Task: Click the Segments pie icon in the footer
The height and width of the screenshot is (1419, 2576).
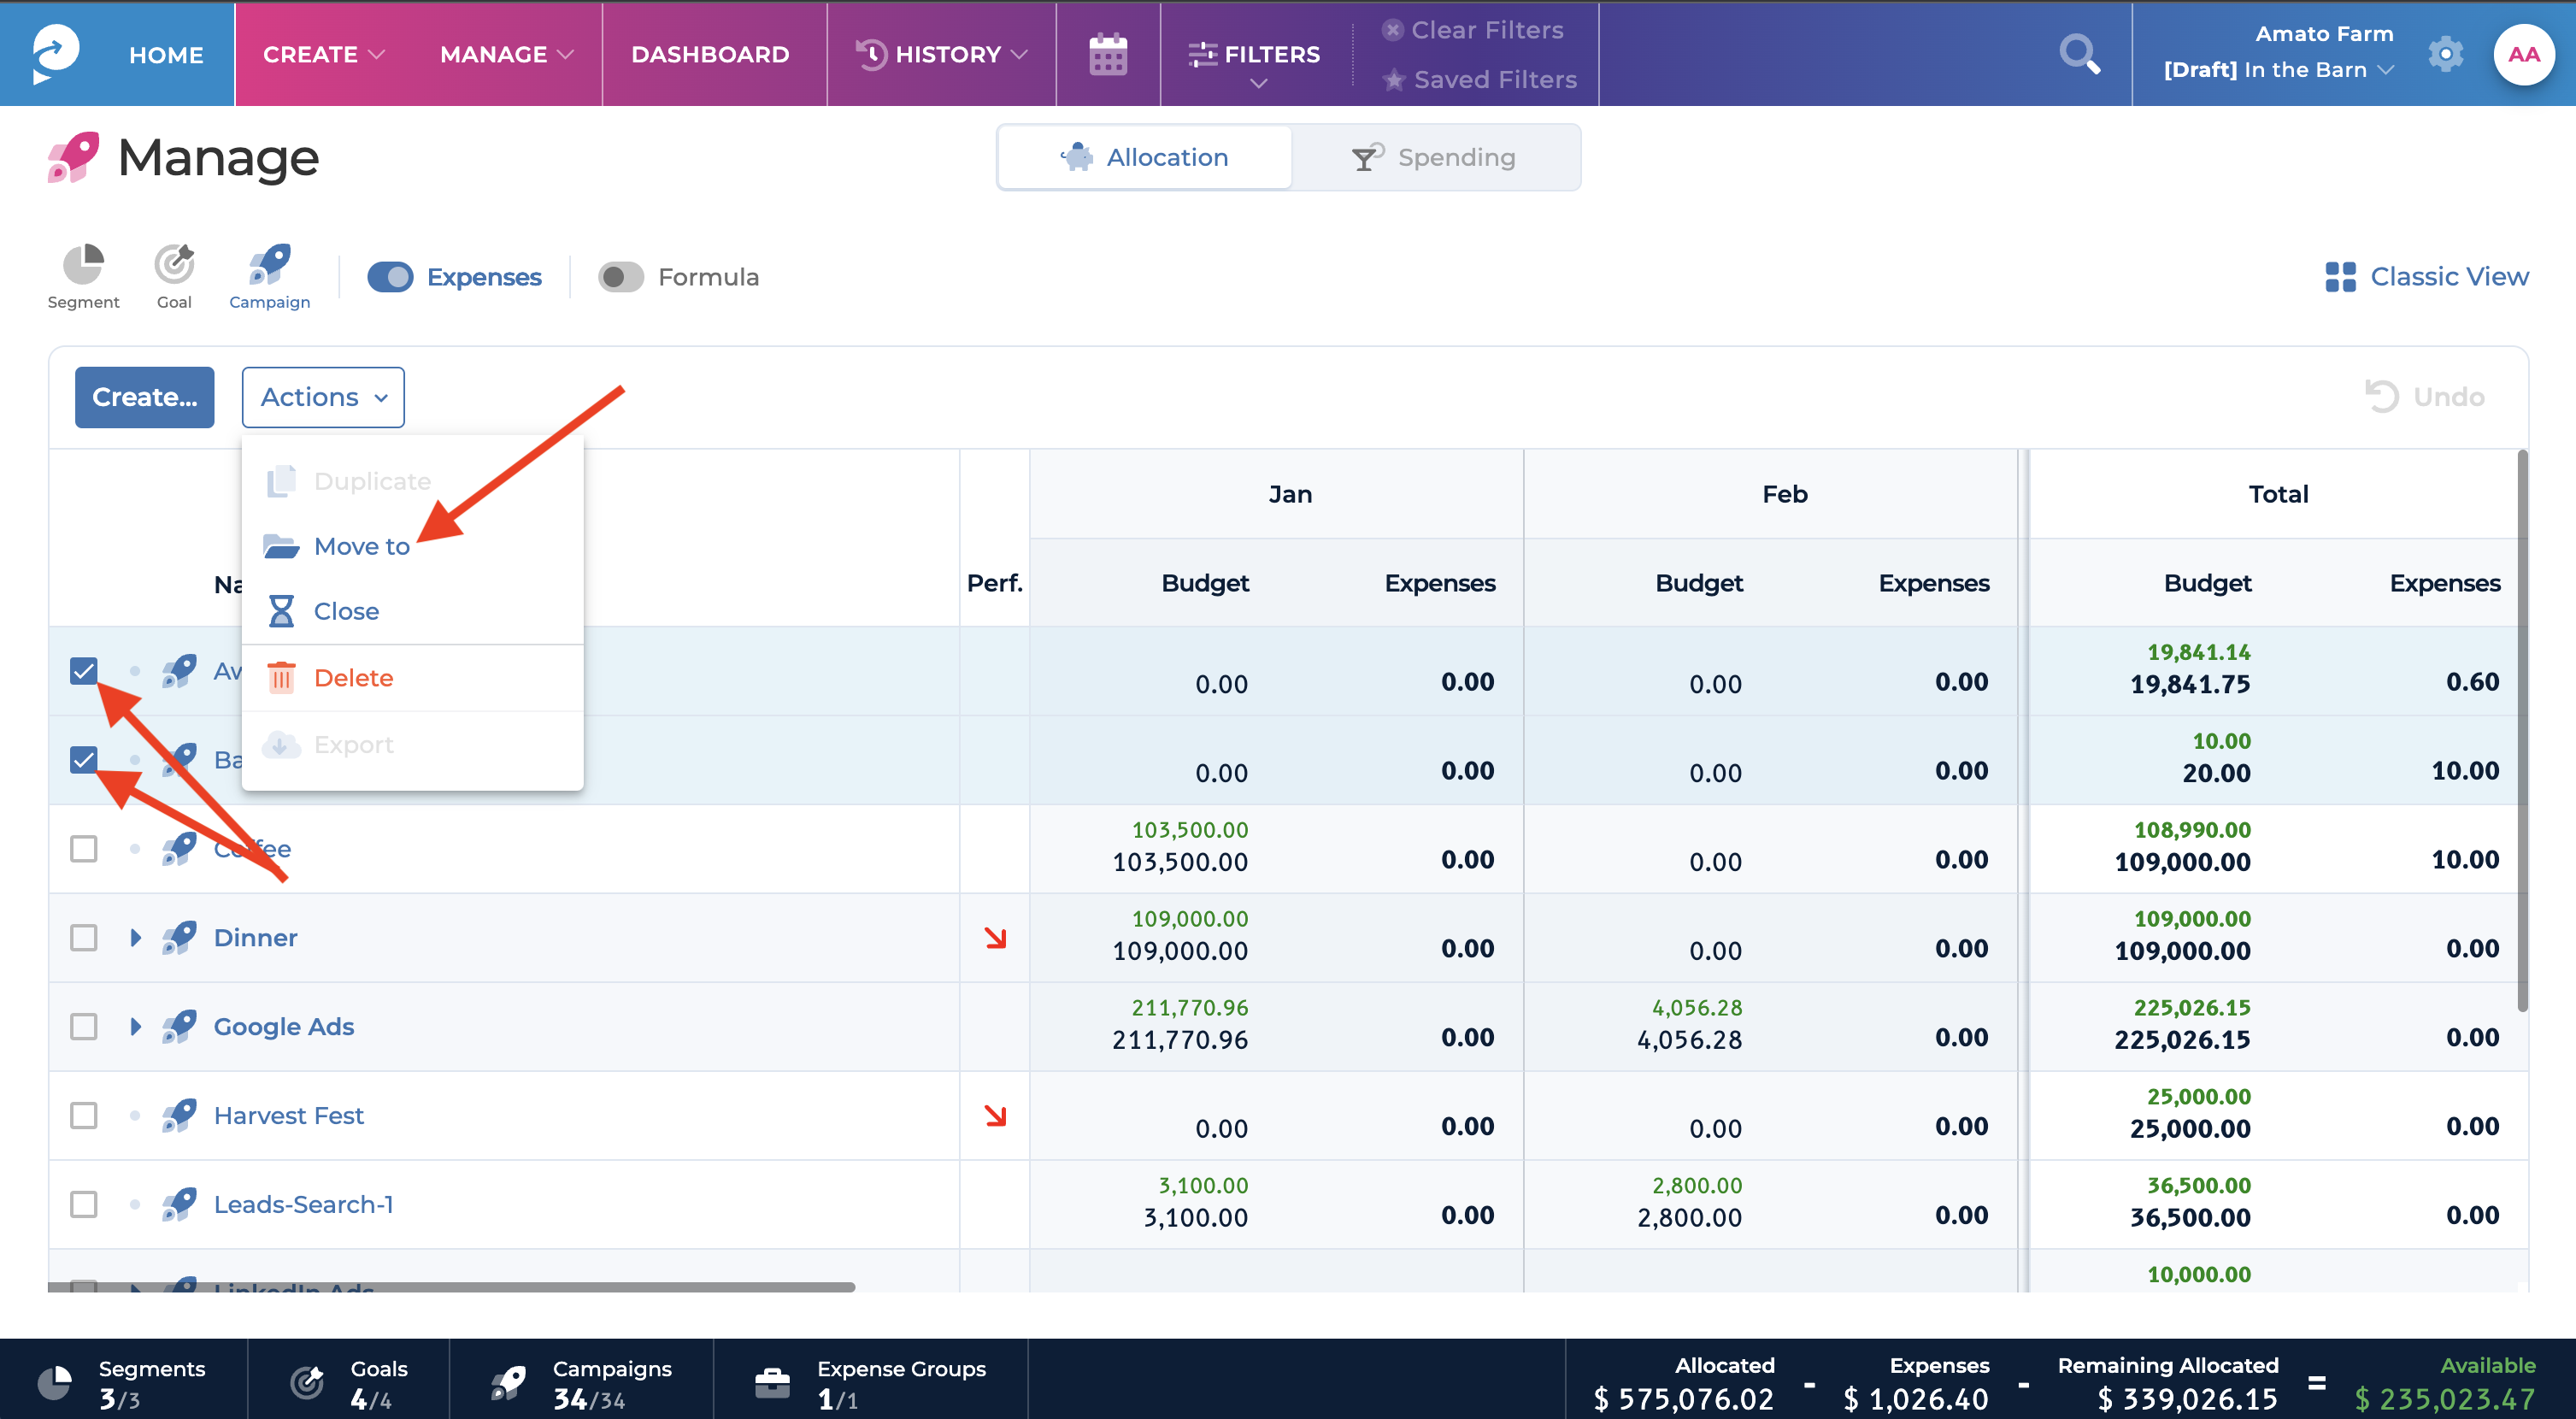Action: (55, 1383)
